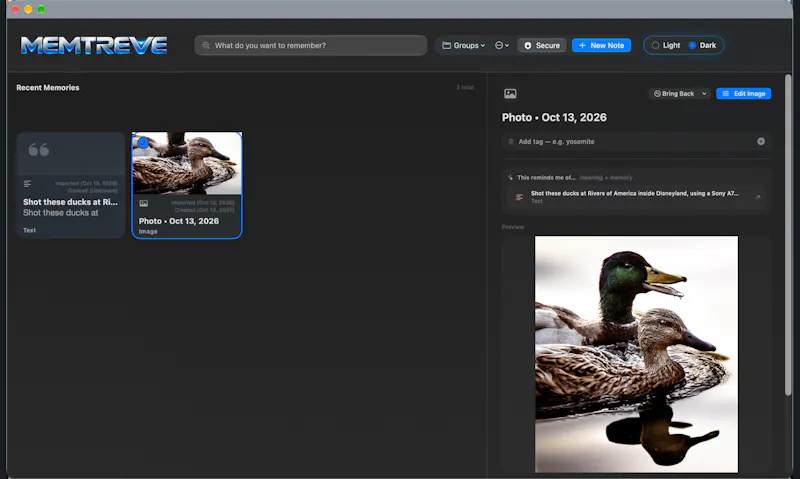Screen dimensions: 800x479
Task: Click the shield icon in Secure
Action: [x=528, y=45]
